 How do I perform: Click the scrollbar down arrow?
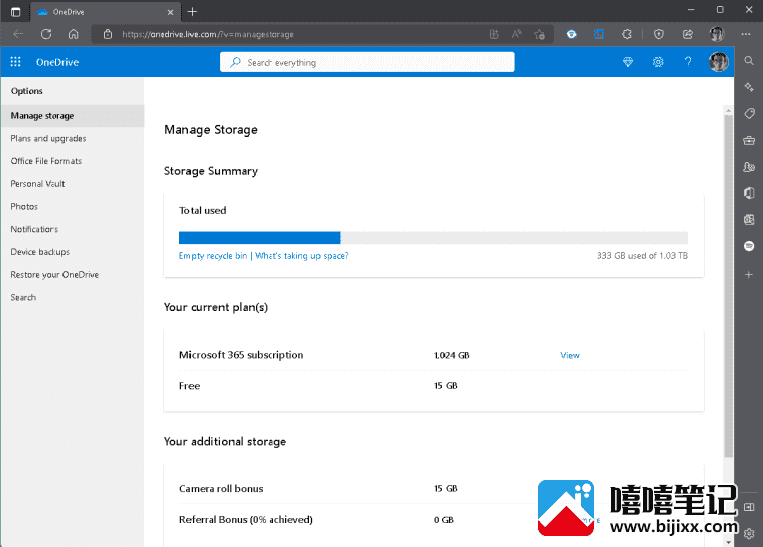point(728,542)
